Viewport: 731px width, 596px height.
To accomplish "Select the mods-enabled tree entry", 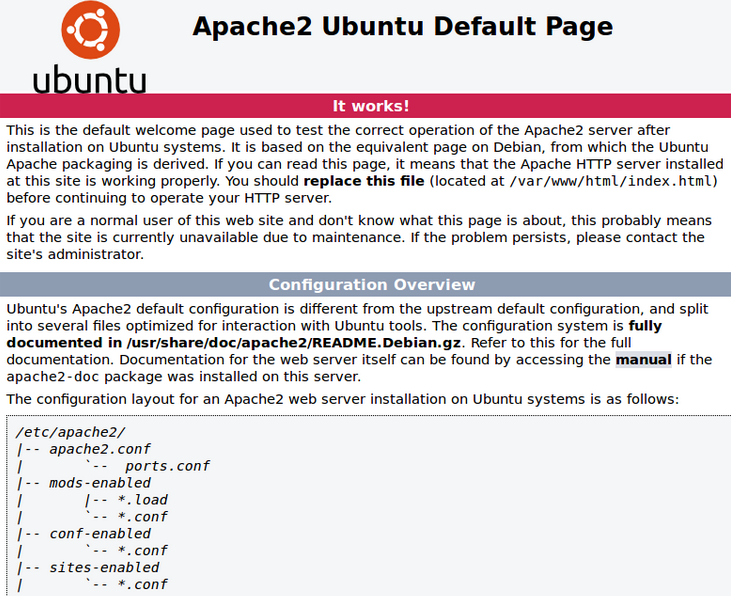I will pos(100,483).
